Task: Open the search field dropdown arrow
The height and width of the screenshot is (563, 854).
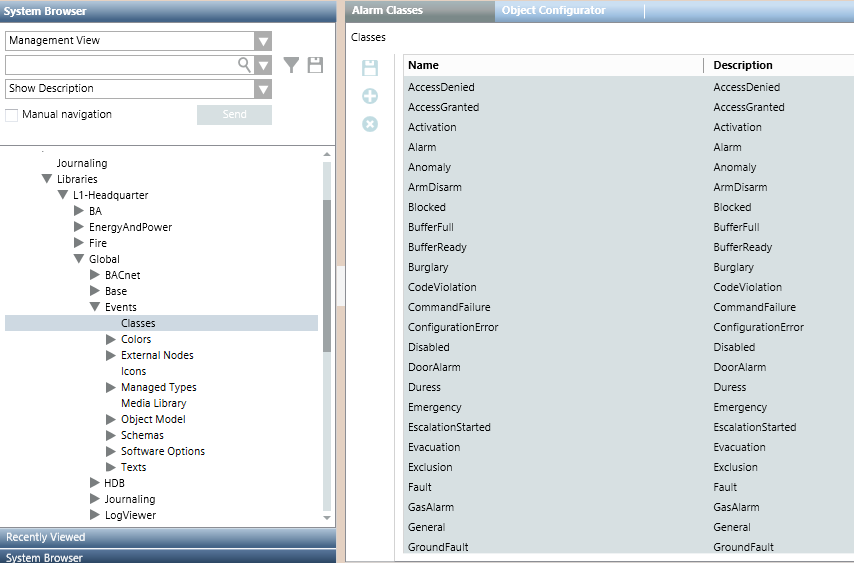Action: pyautogui.click(x=262, y=65)
